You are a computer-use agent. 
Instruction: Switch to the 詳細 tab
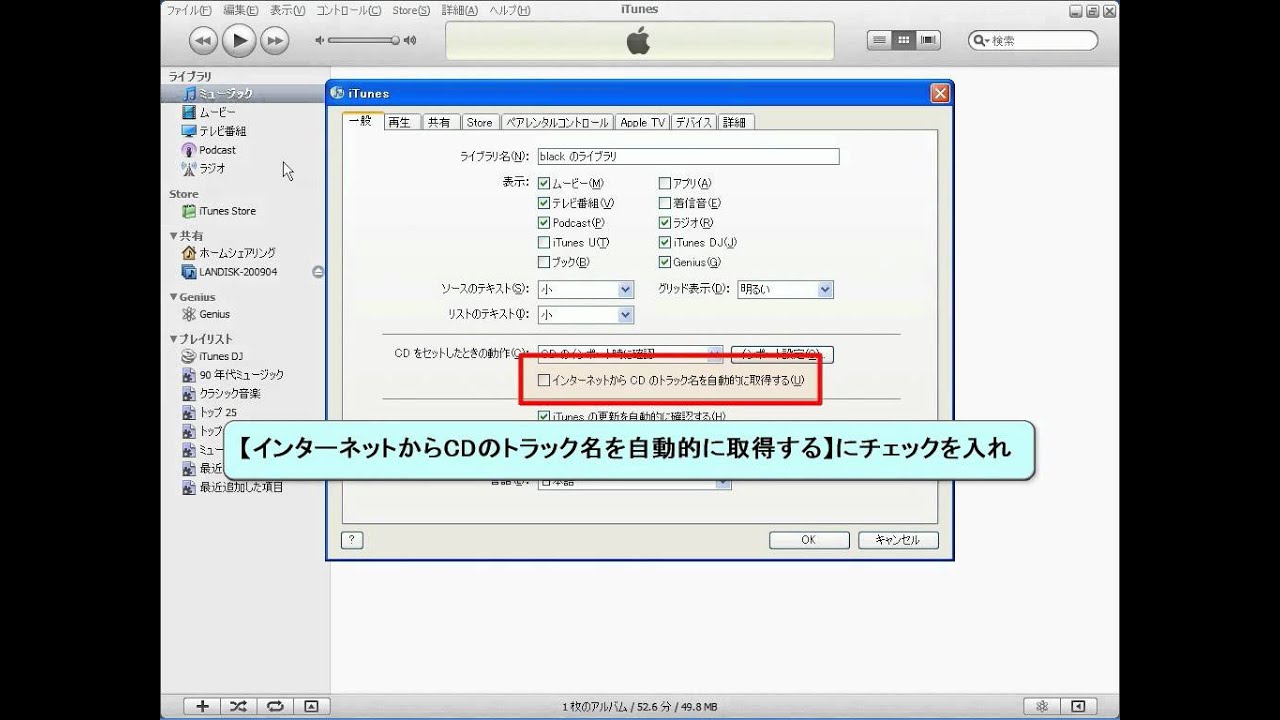coord(735,122)
